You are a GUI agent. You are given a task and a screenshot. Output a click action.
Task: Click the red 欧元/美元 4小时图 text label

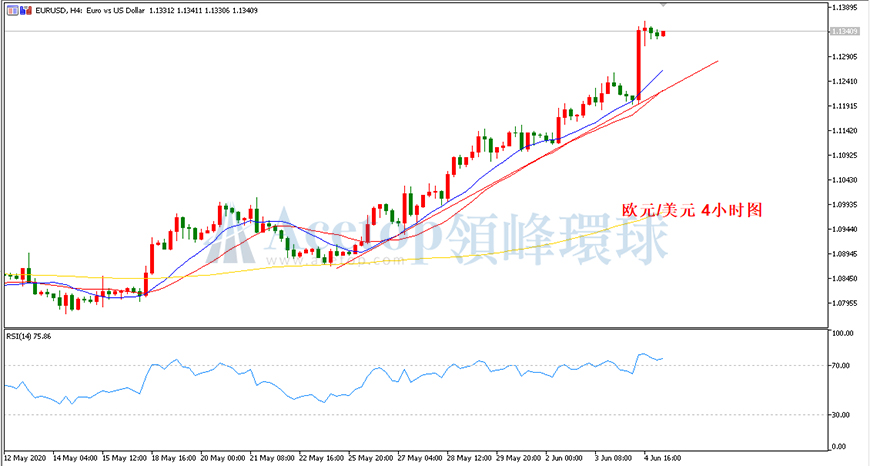[x=691, y=210]
